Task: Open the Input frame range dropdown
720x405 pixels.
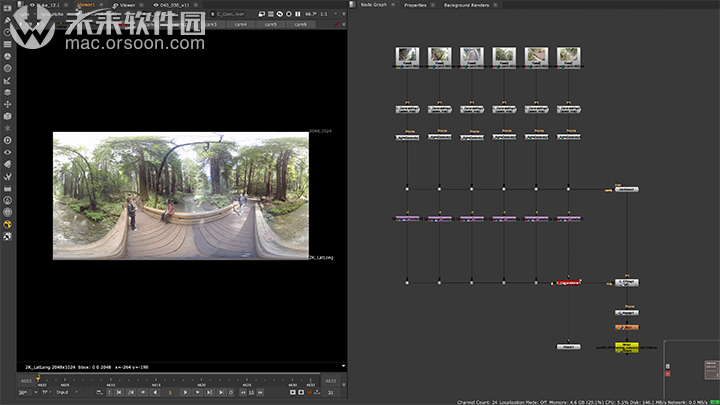Action: tap(67, 393)
